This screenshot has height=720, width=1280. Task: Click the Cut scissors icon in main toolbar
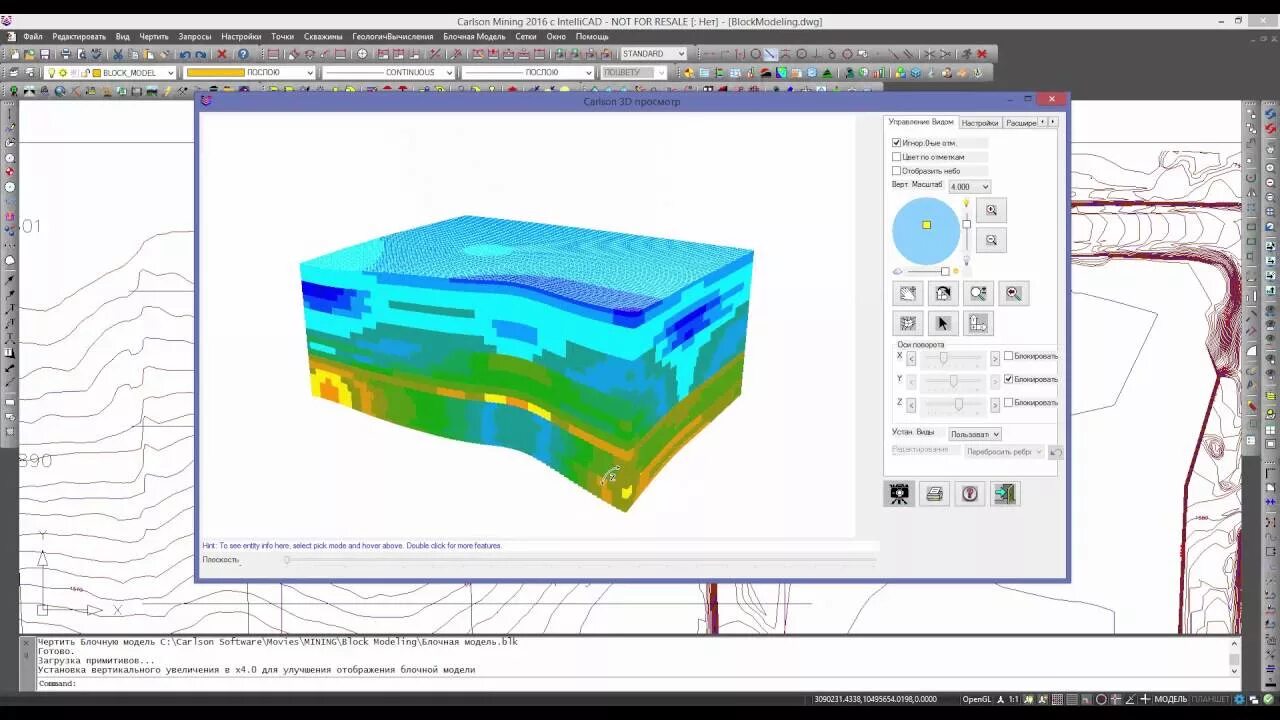click(x=118, y=54)
